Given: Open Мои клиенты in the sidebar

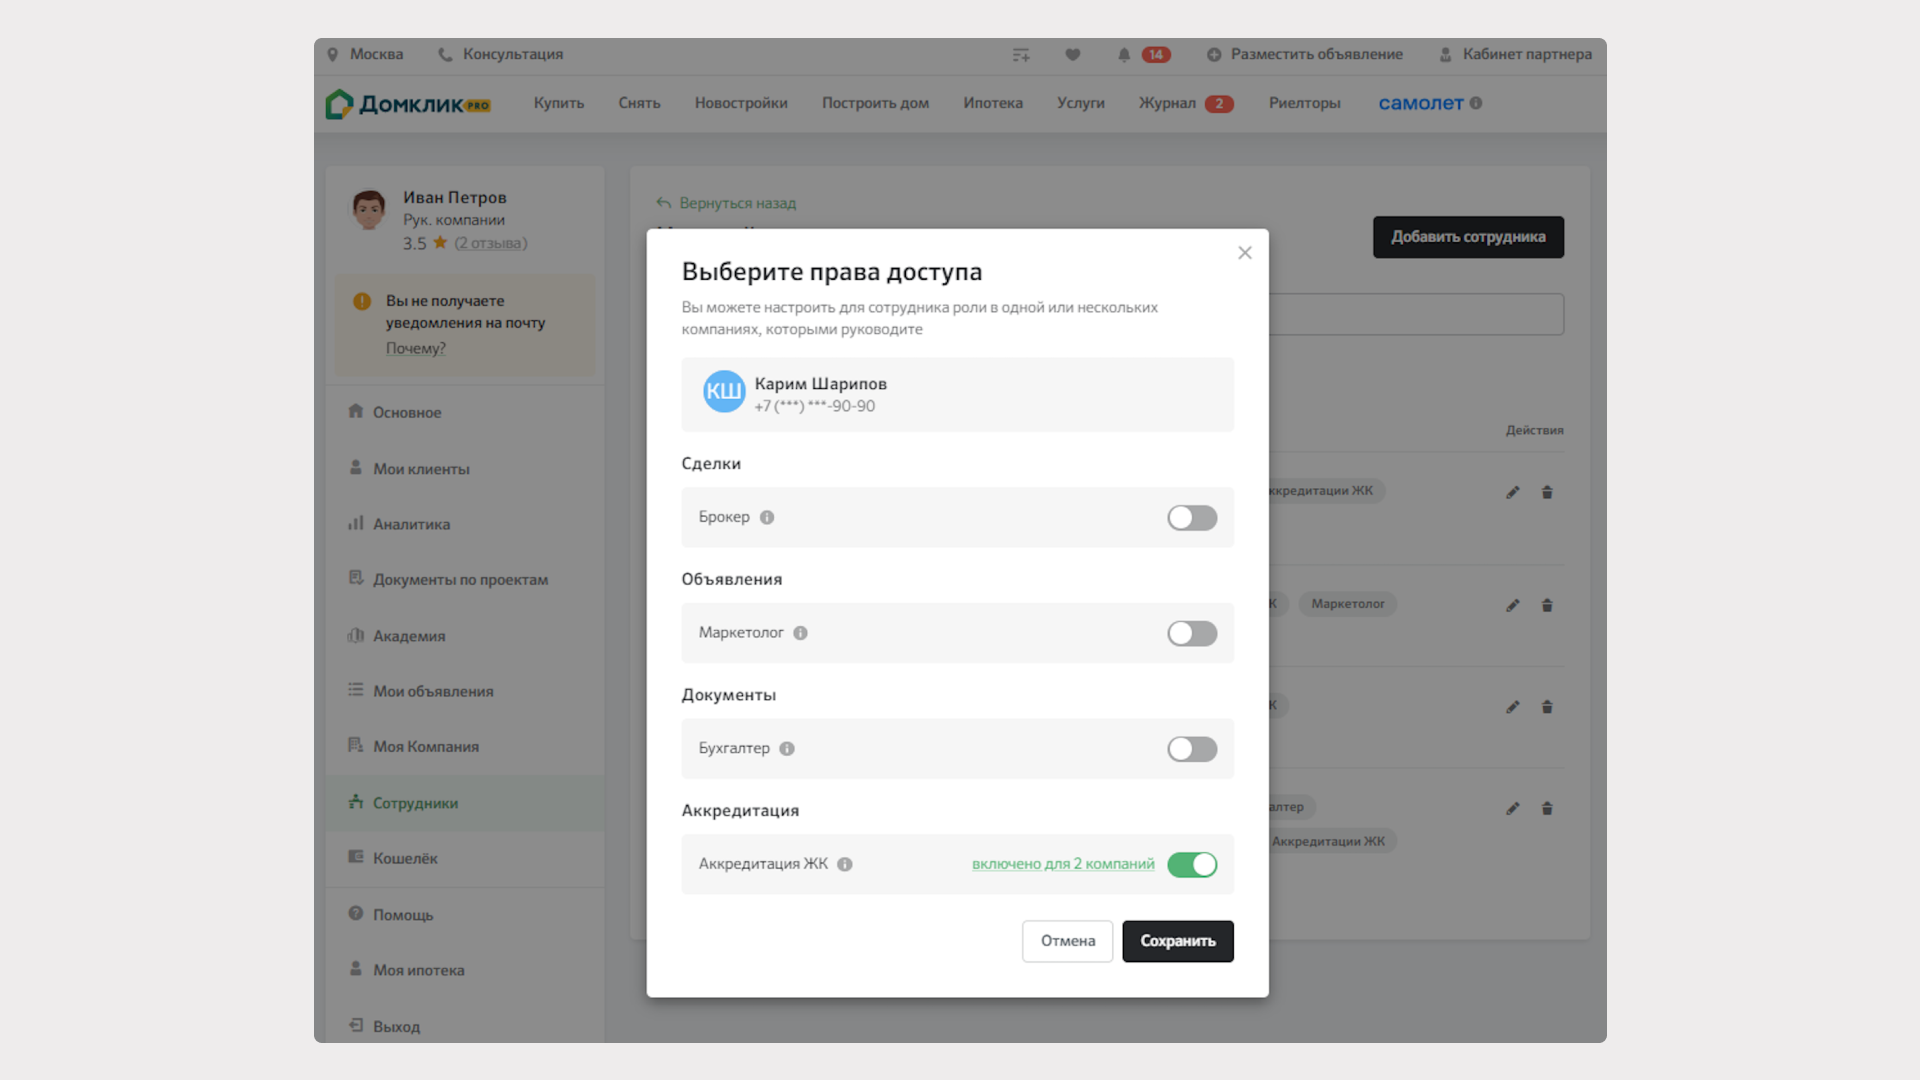Looking at the screenshot, I should pyautogui.click(x=465, y=468).
